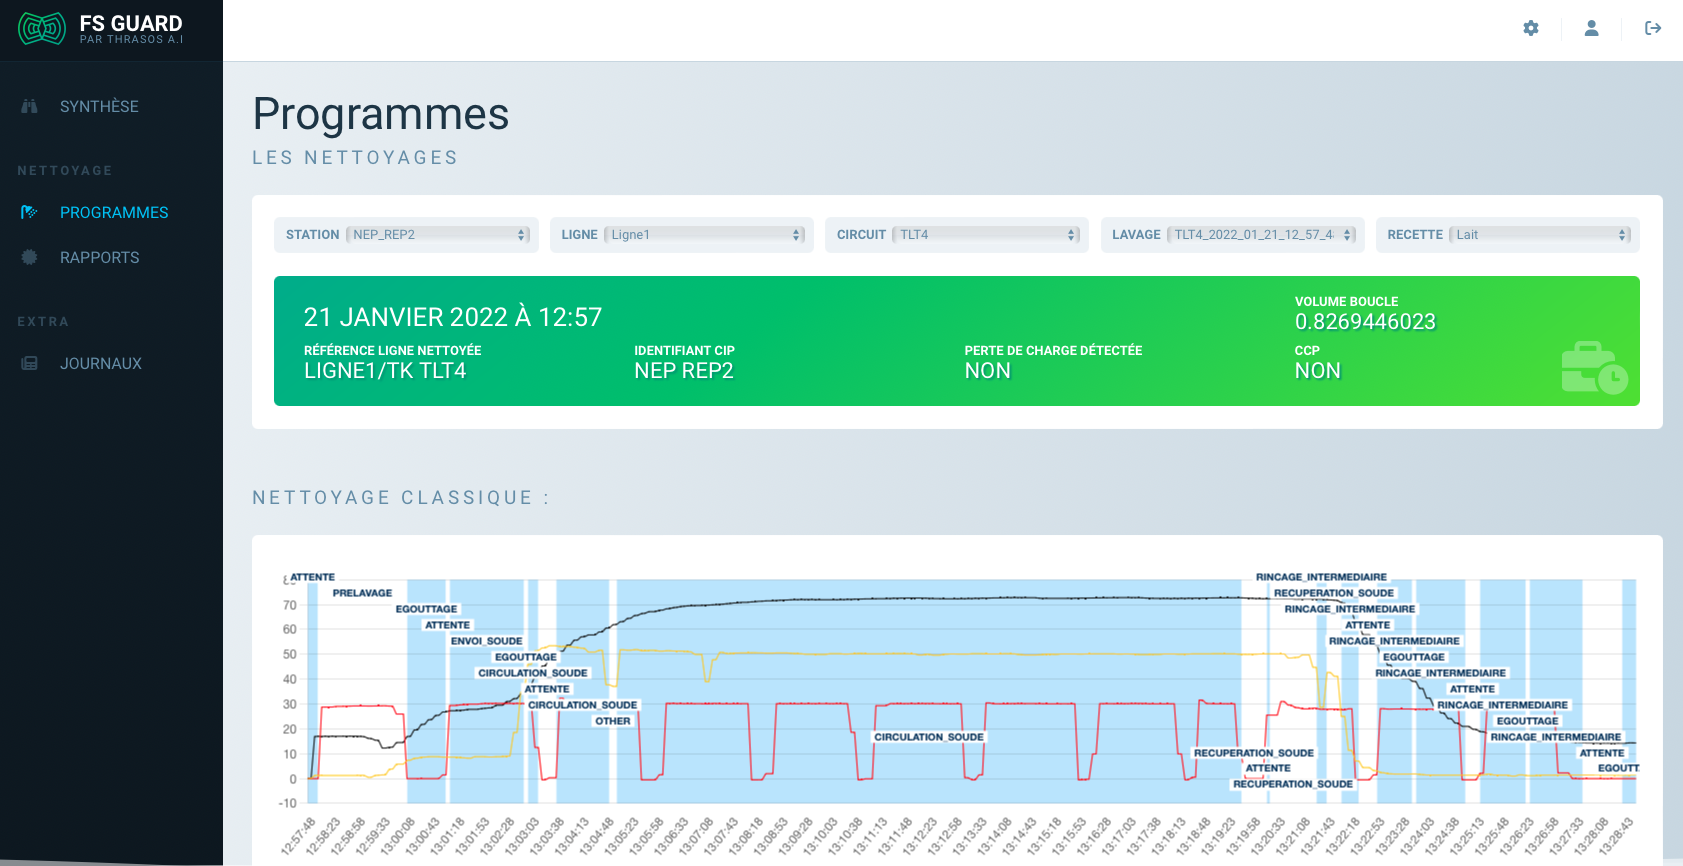The image size is (1683, 866).
Task: Click the ENVOI_SOUDE phase label on chart
Action: click(486, 641)
